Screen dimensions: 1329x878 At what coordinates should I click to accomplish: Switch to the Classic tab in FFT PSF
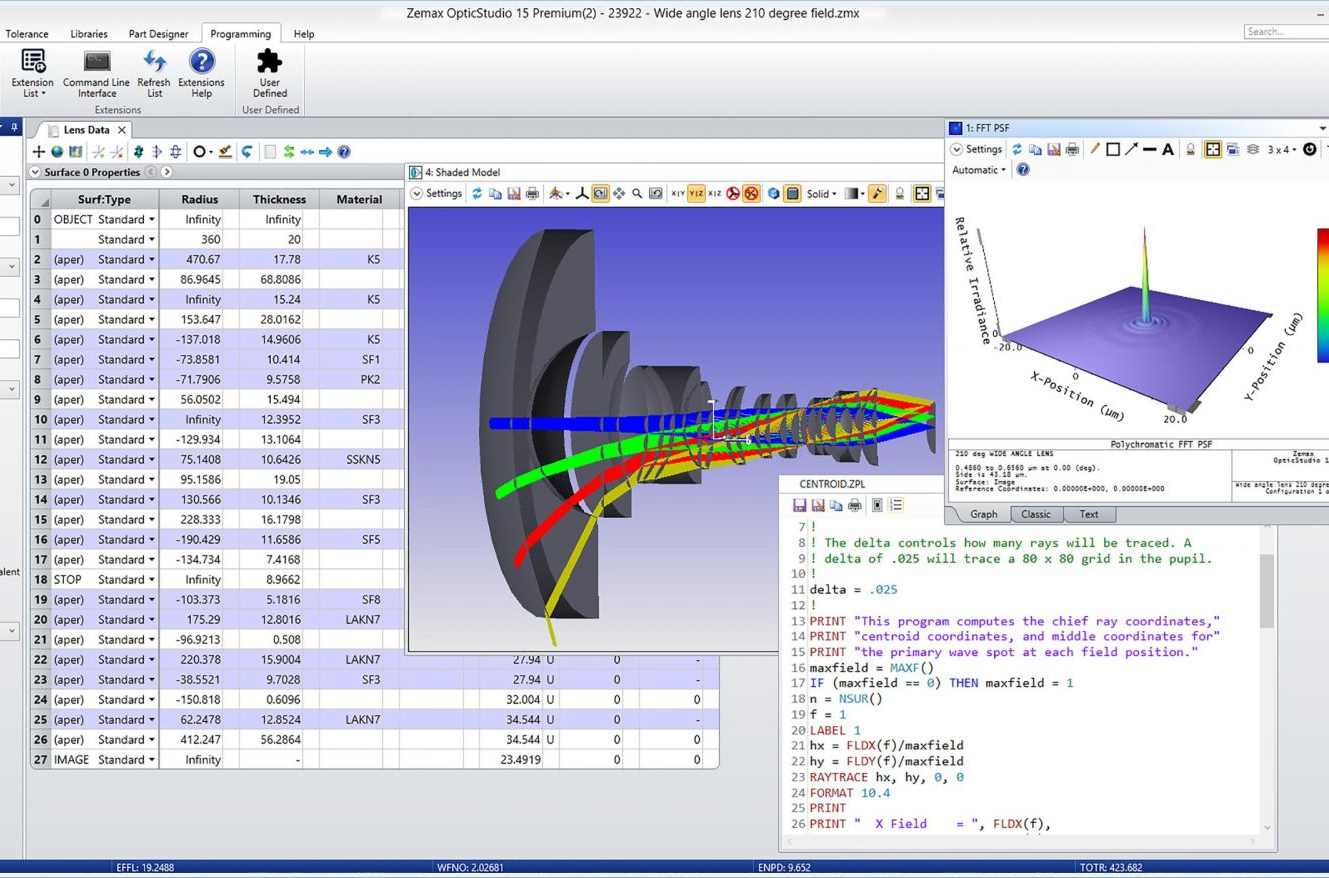point(1035,514)
